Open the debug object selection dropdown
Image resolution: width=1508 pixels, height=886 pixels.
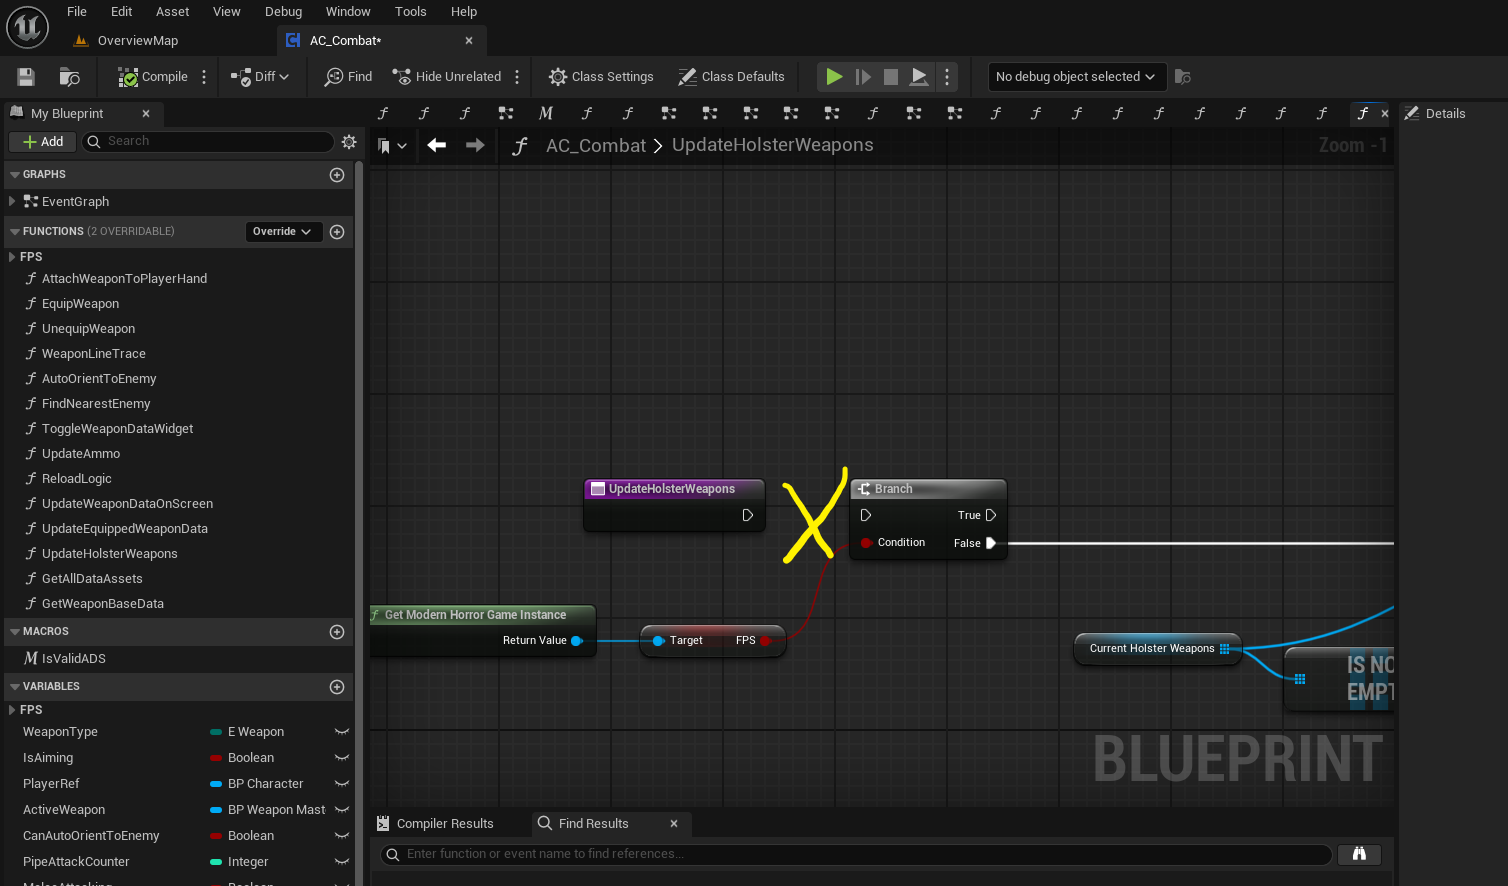pos(1075,77)
